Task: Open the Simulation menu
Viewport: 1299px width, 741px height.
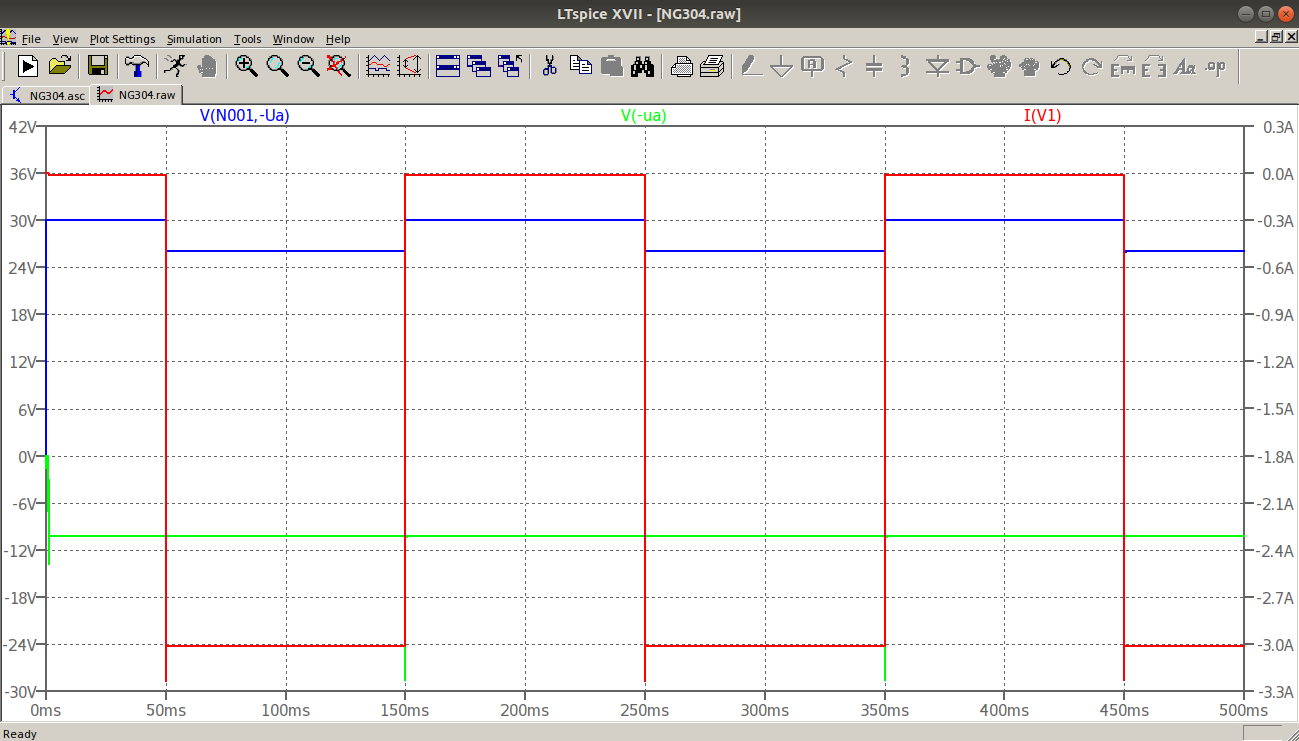Action: (x=194, y=39)
